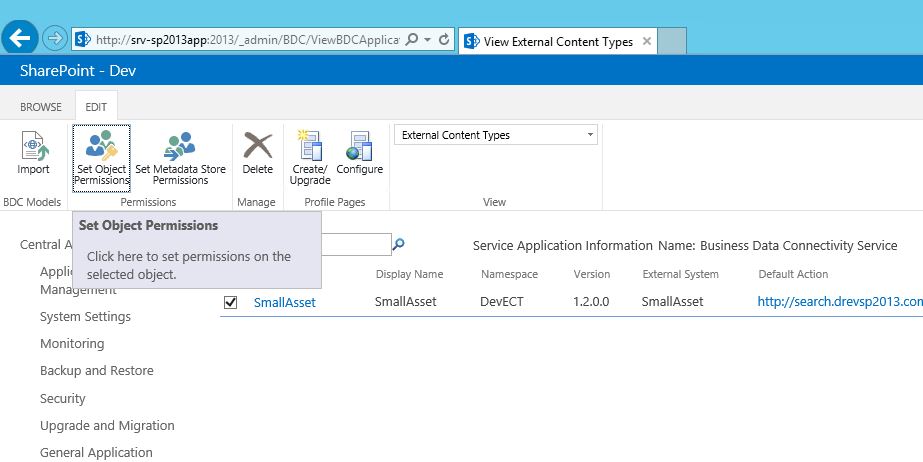Close the View External Content Types tab

tap(646, 41)
